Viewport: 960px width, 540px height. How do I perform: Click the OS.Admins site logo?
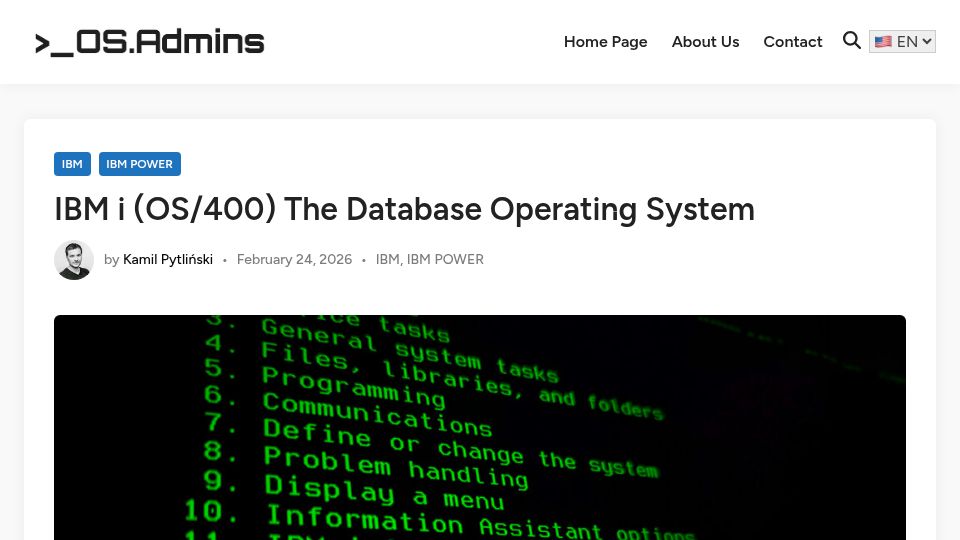(150, 42)
